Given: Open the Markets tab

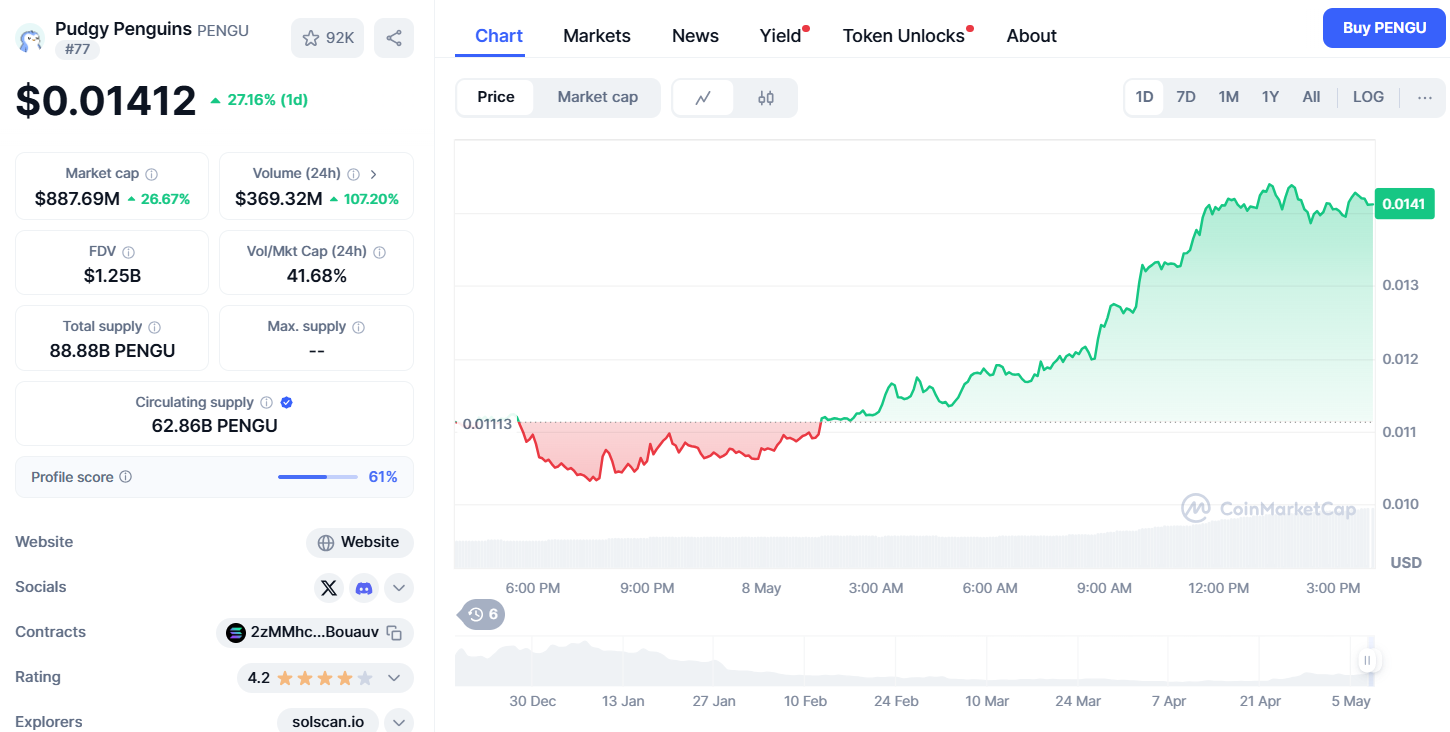Looking at the screenshot, I should pyautogui.click(x=597, y=36).
